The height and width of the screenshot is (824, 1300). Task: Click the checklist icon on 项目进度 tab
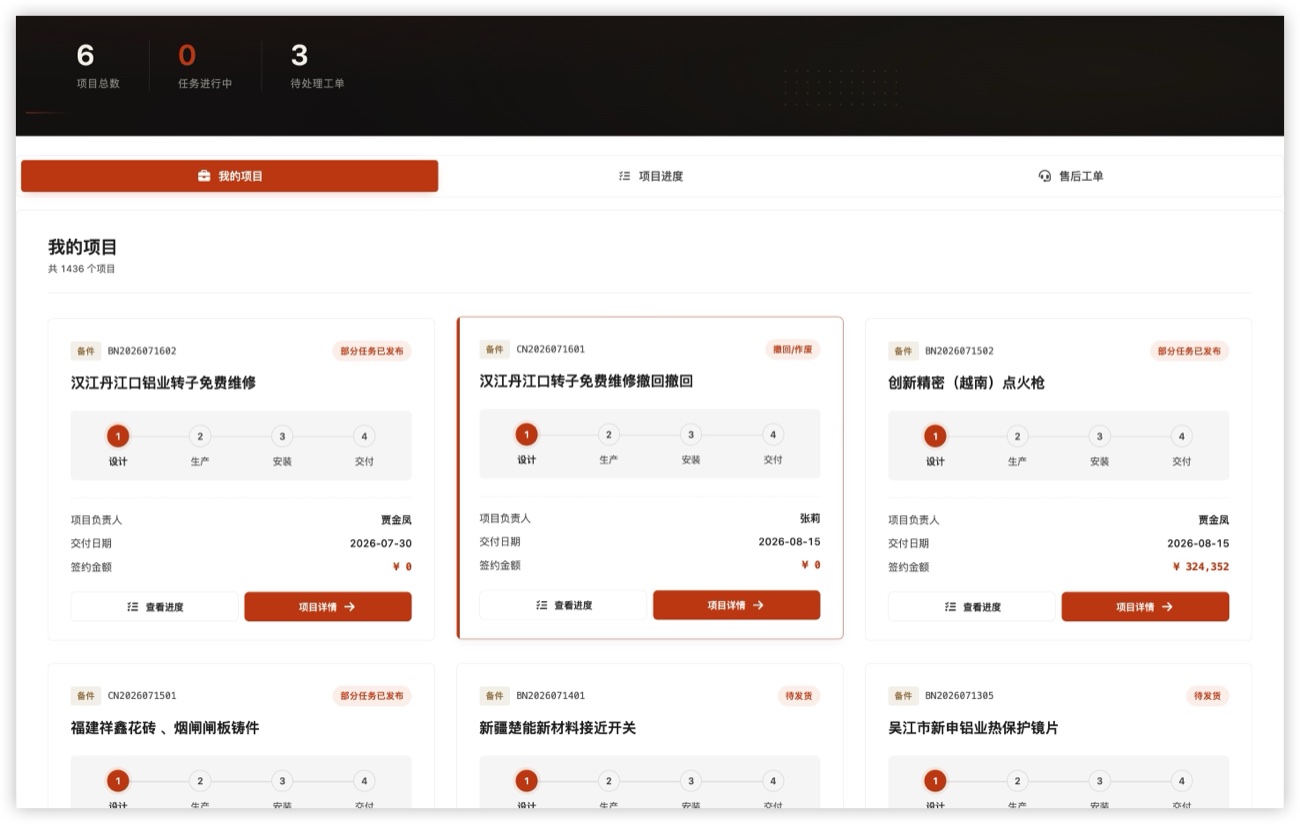coord(625,176)
